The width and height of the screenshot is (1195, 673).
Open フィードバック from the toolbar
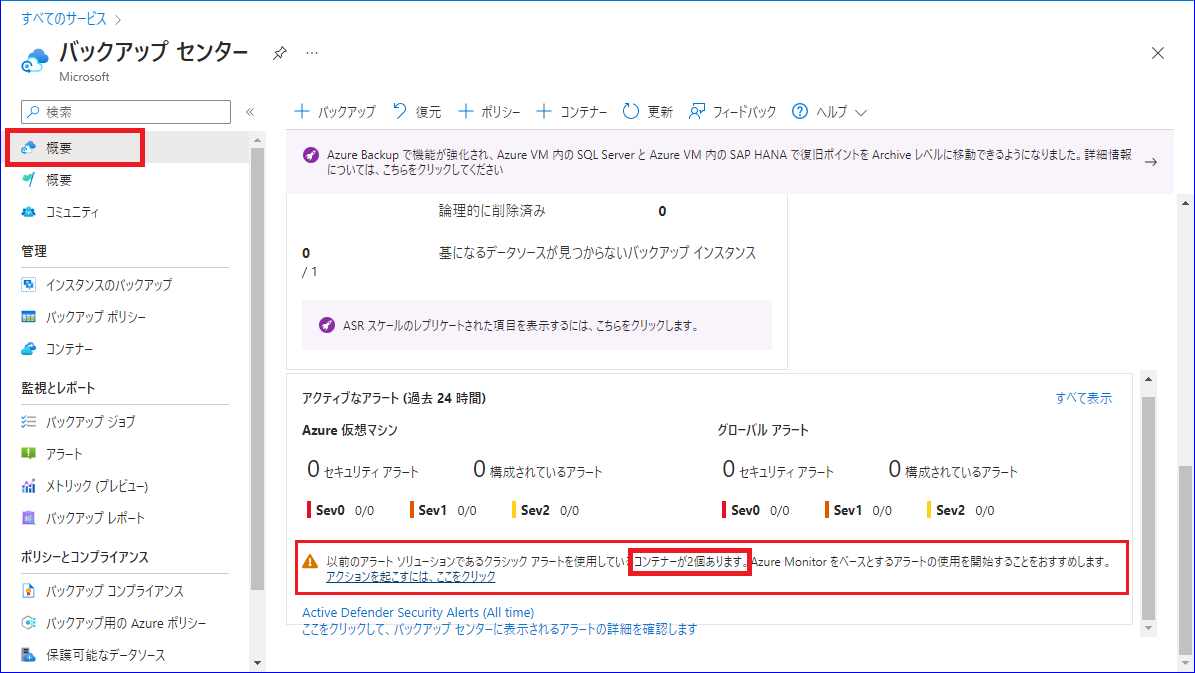pos(732,112)
